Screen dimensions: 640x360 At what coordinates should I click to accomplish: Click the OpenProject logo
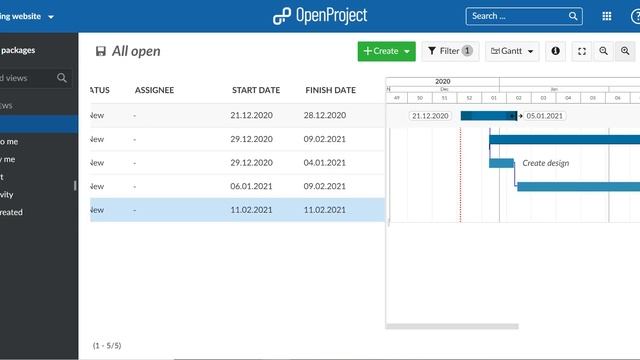pyautogui.click(x=320, y=16)
